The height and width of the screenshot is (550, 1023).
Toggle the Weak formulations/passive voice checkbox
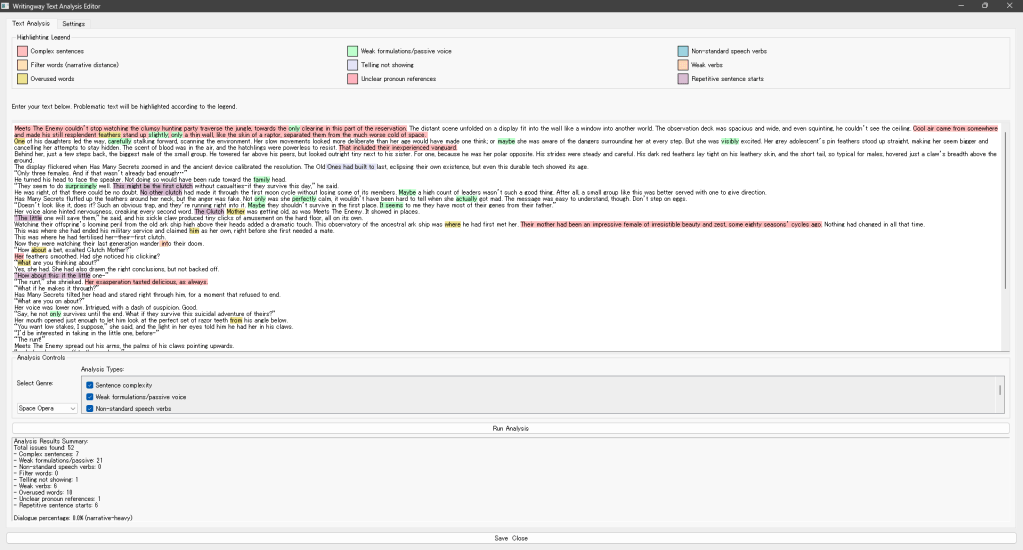[90, 397]
